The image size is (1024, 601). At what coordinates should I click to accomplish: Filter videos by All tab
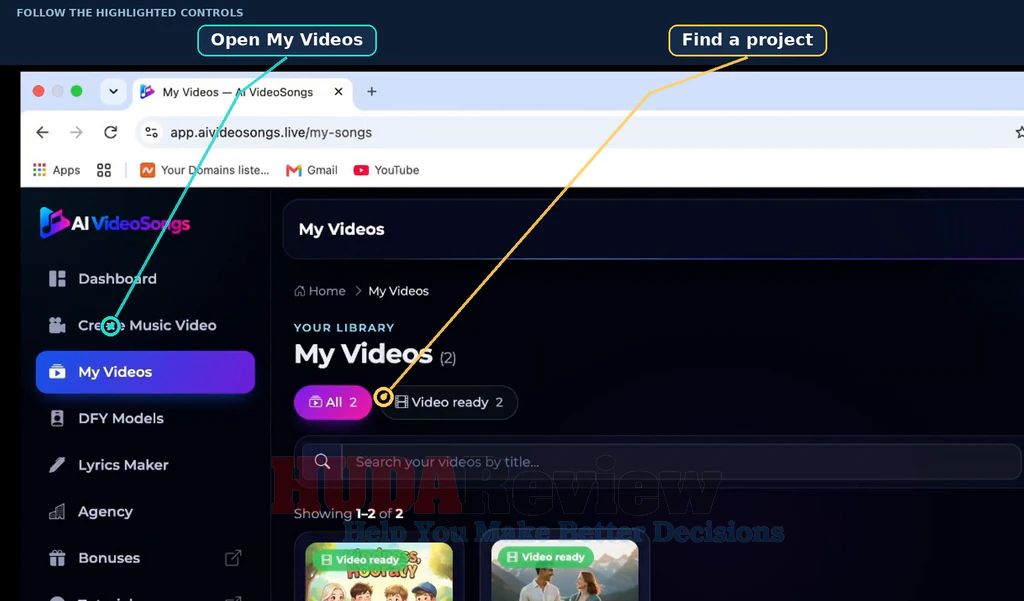point(333,402)
